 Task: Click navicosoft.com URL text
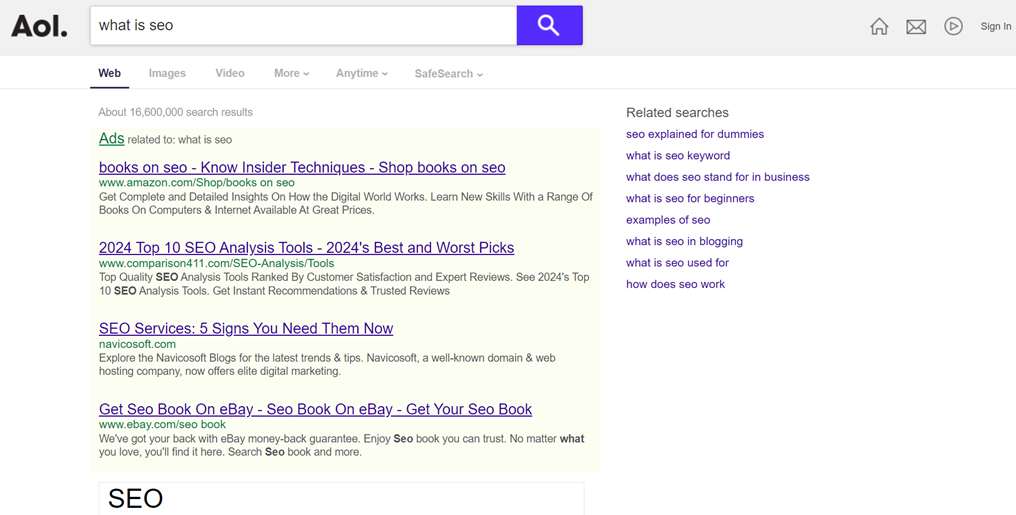(x=137, y=344)
